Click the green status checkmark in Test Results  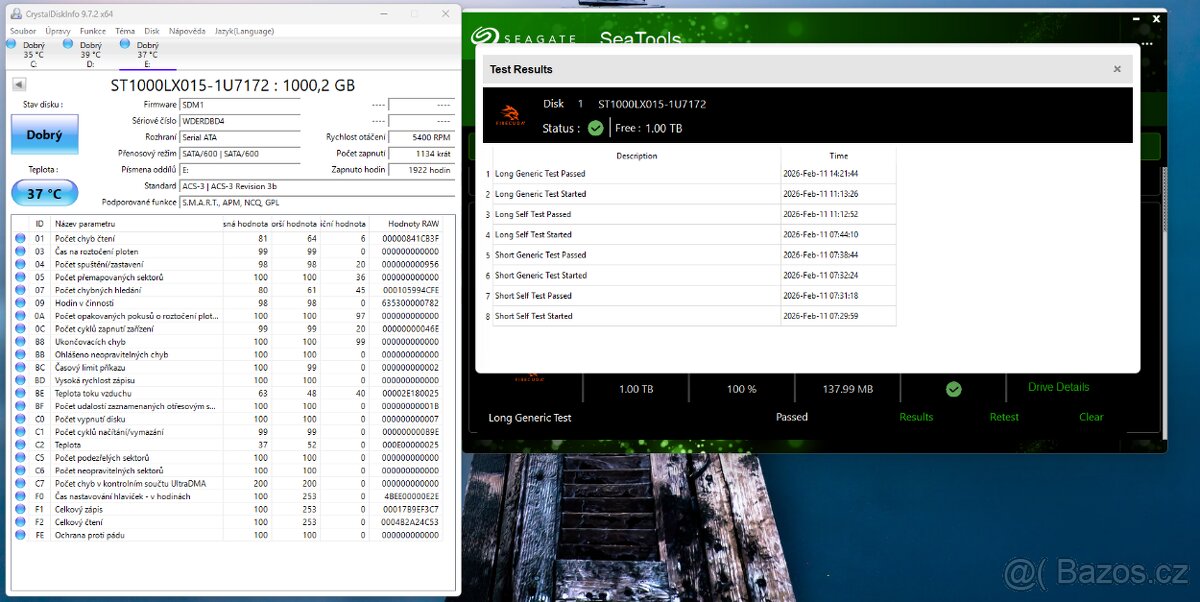(596, 128)
